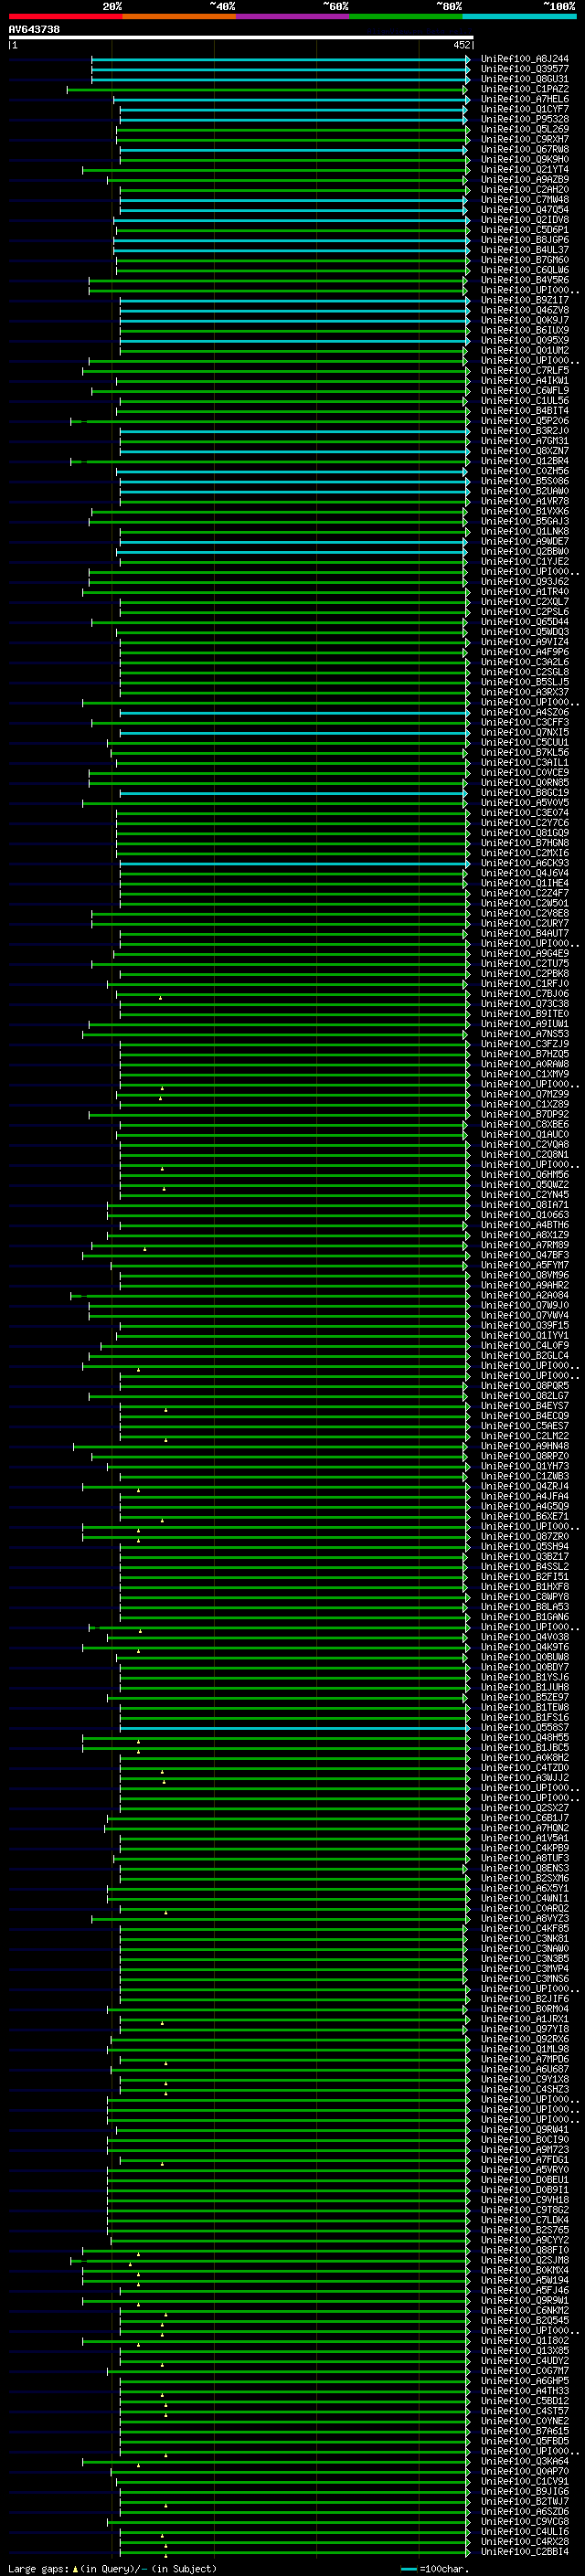The image size is (585, 2576).
Task: Select the UniRef100_Q88FI0 label
Action: click(525, 2250)
